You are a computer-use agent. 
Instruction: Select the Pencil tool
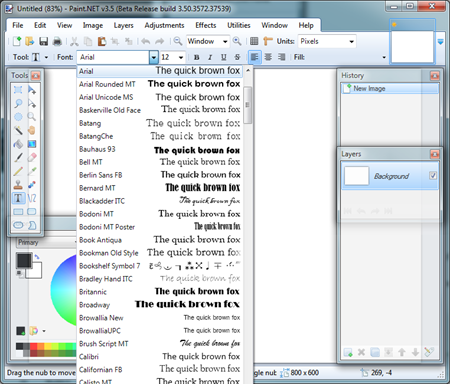click(x=18, y=171)
